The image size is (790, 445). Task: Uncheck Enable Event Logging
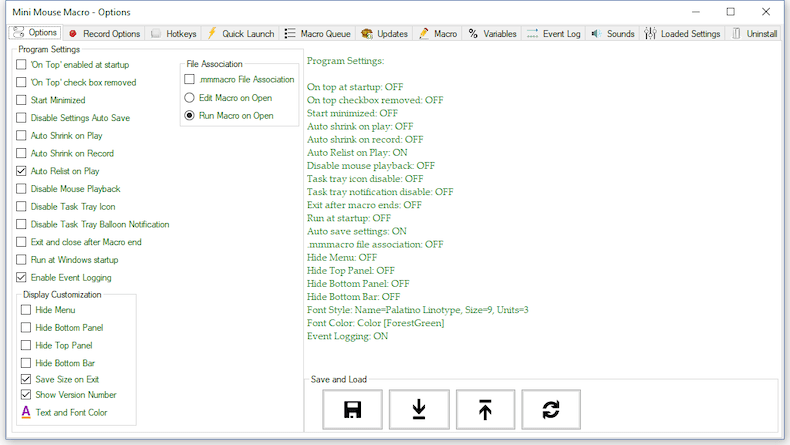click(21, 277)
